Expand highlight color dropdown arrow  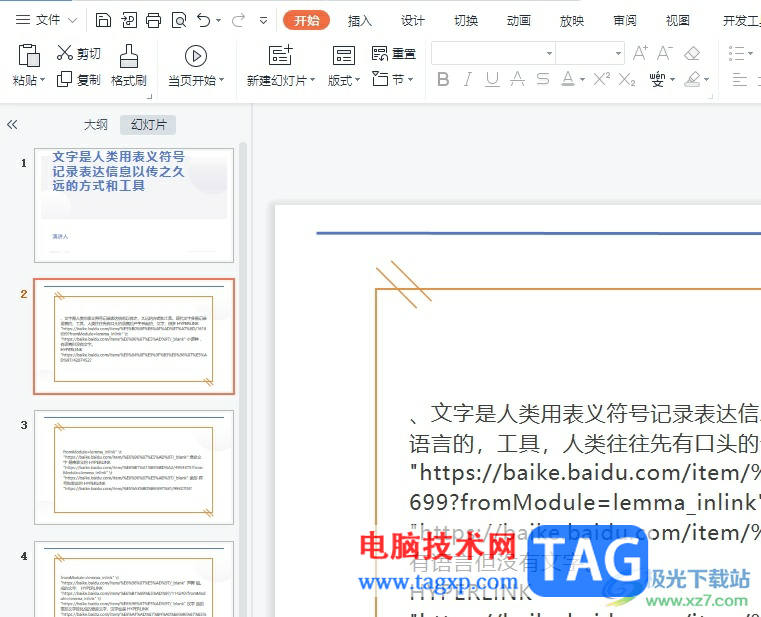tap(706, 80)
